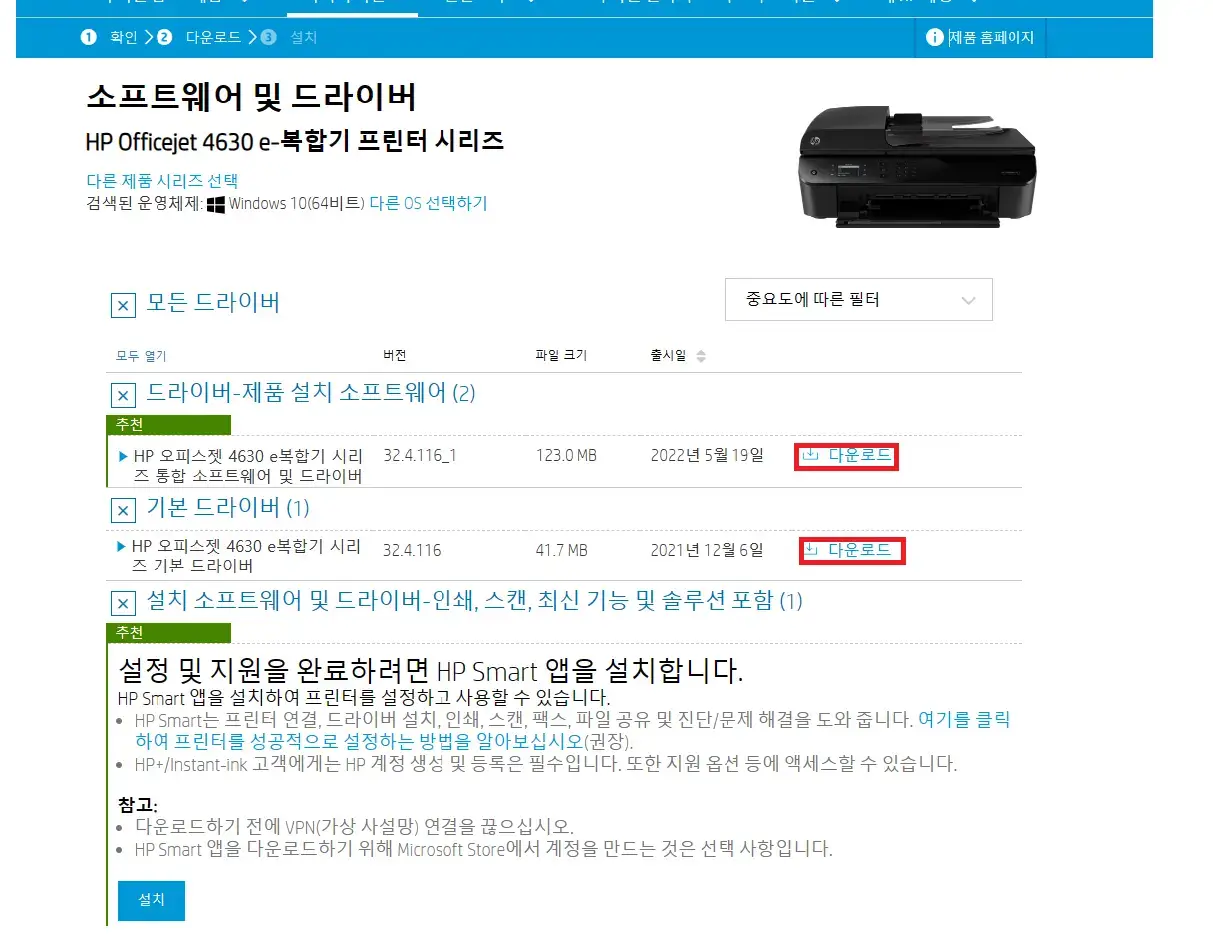Go to step 2 다운로드 in breadcrumb
This screenshot has height=943, width=1213.
tap(200, 38)
